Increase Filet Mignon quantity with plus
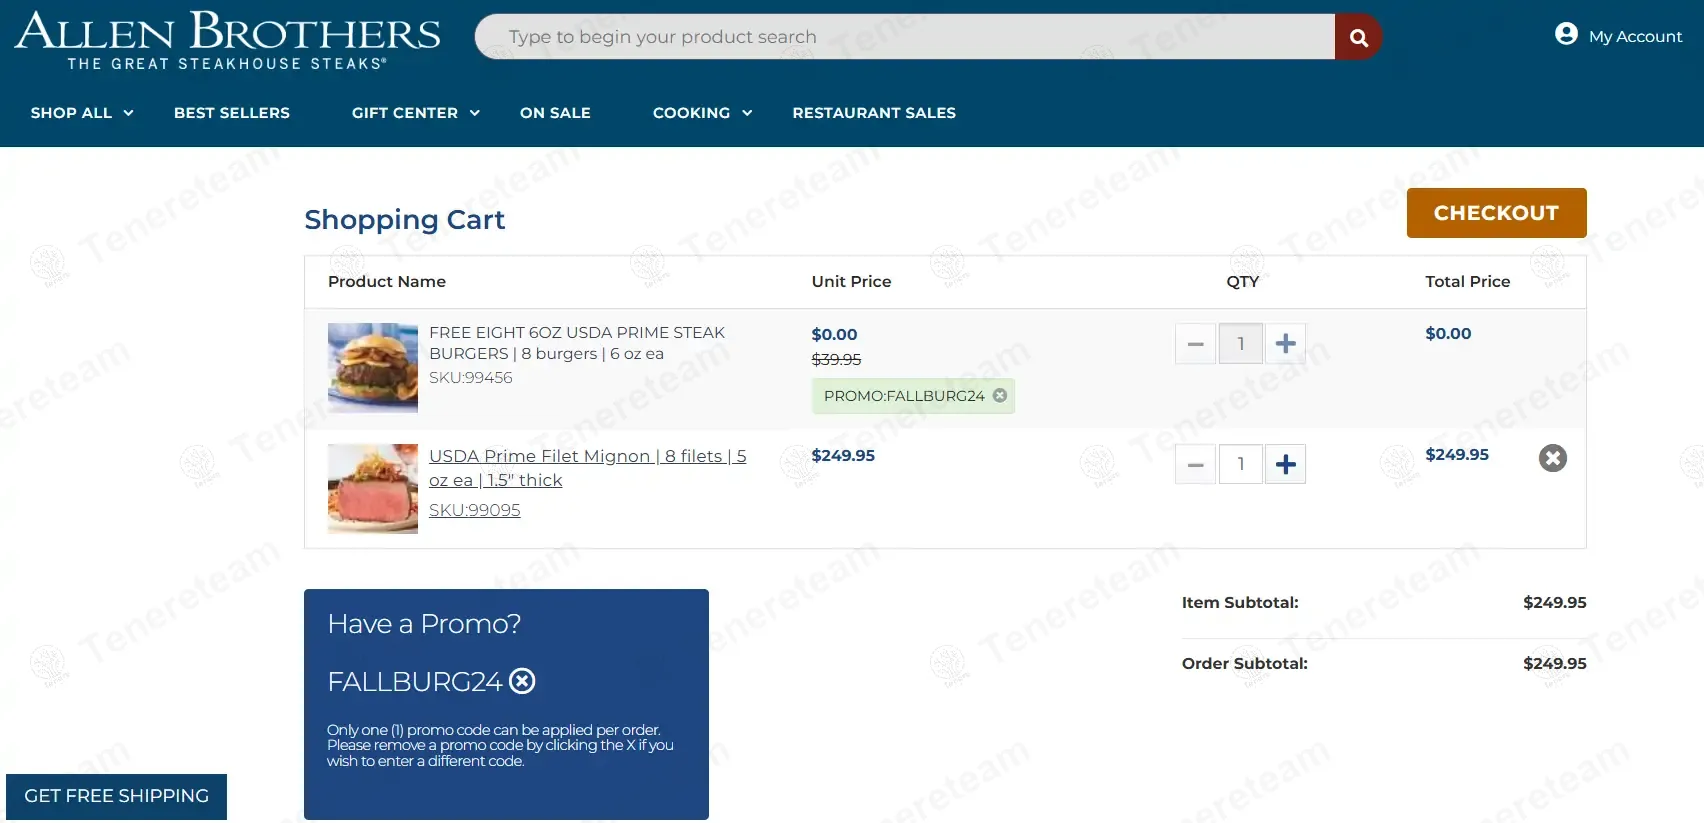The height and width of the screenshot is (823, 1704). point(1286,464)
